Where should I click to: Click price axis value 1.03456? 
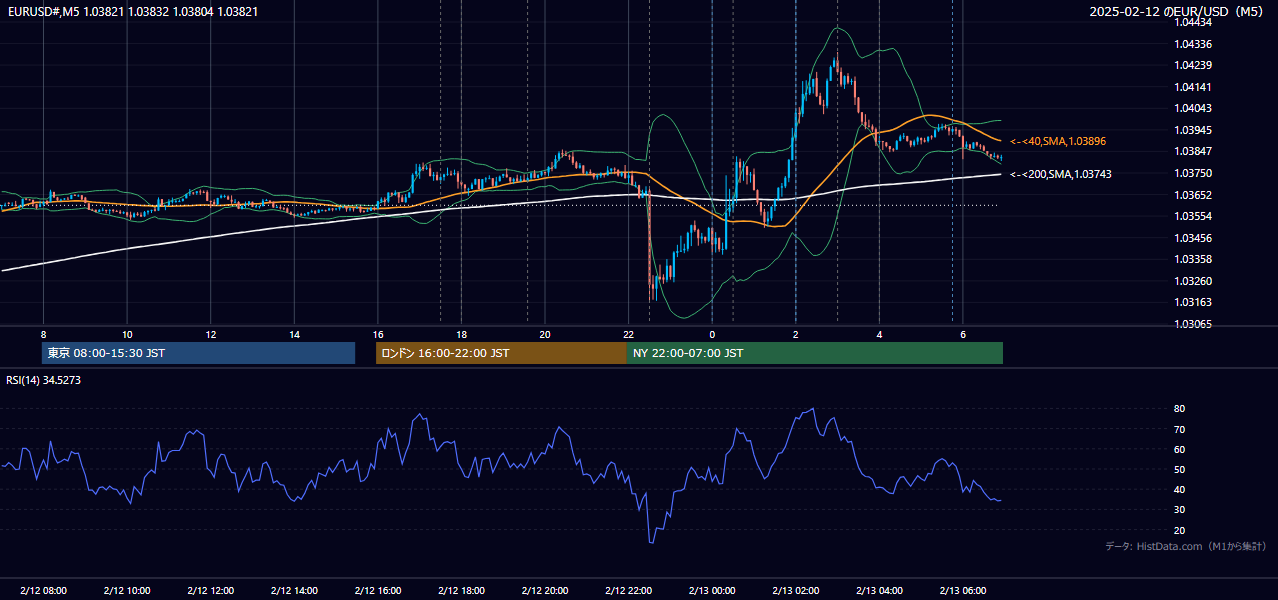coord(1193,238)
